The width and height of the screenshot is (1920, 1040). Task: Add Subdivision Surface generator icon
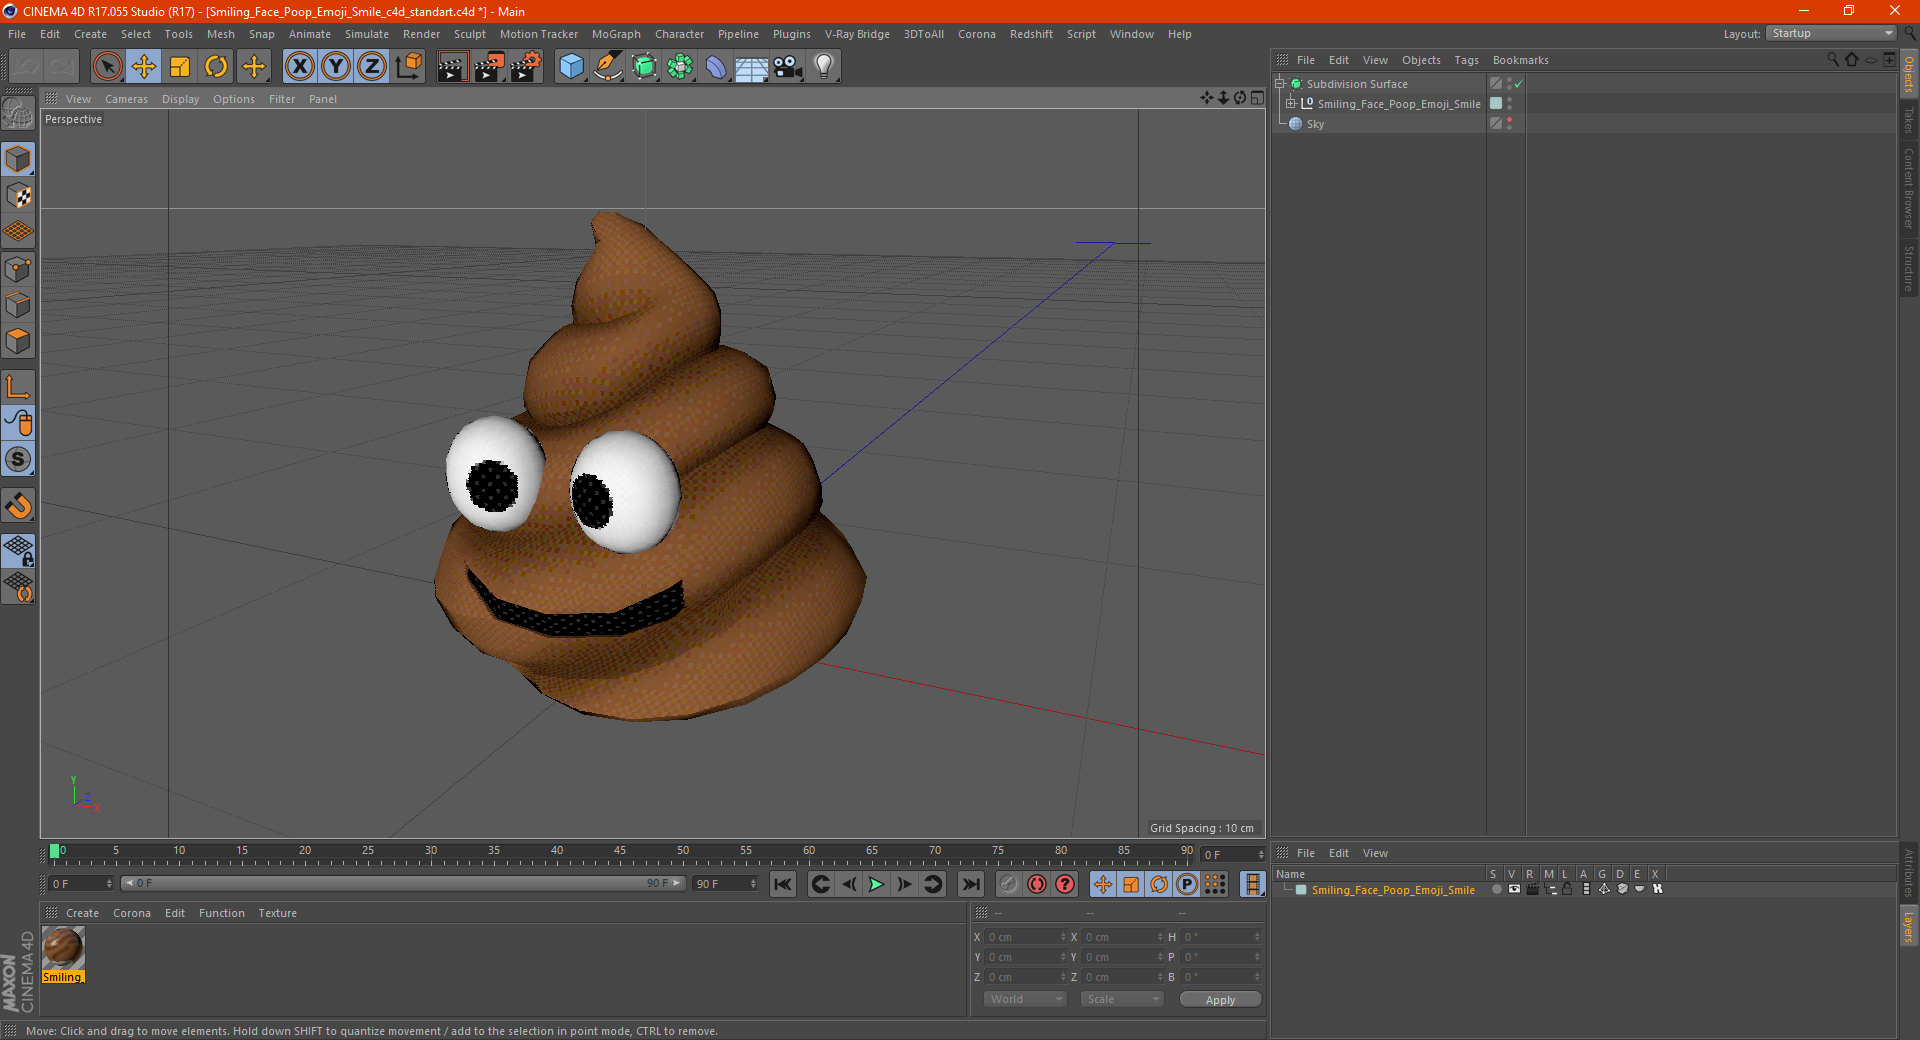(x=644, y=67)
